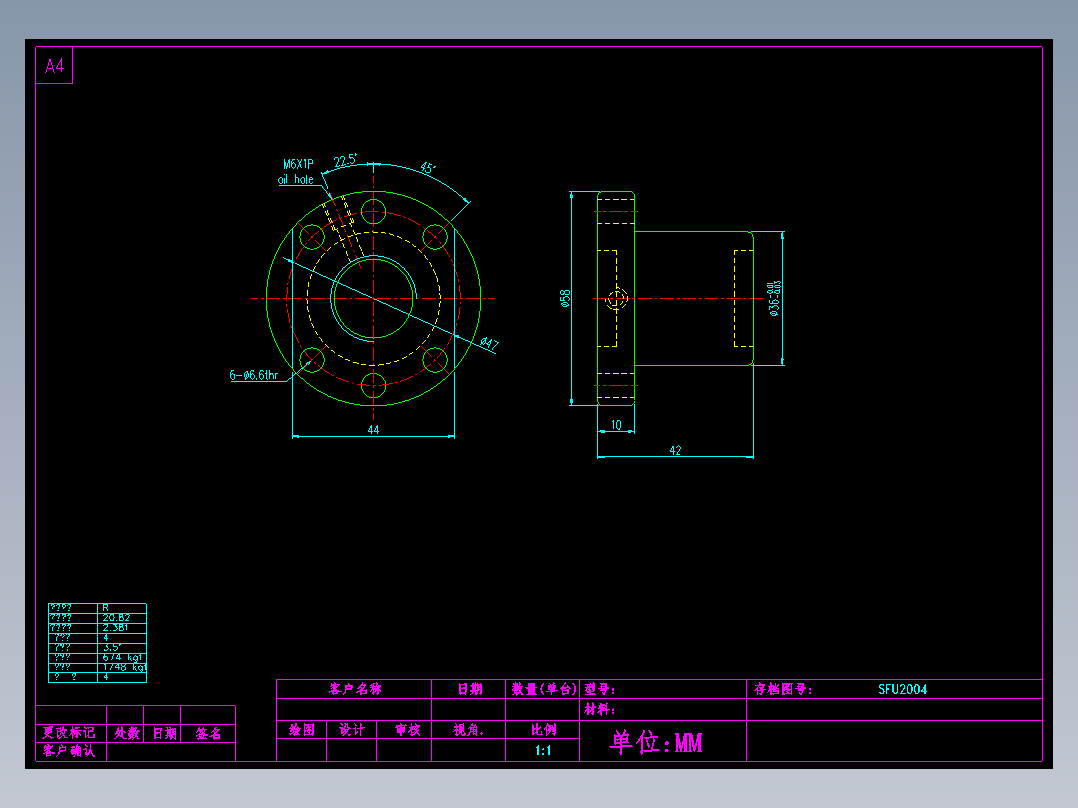Select the 10 flange thickness dimension
The width and height of the screenshot is (1078, 808).
[616, 425]
